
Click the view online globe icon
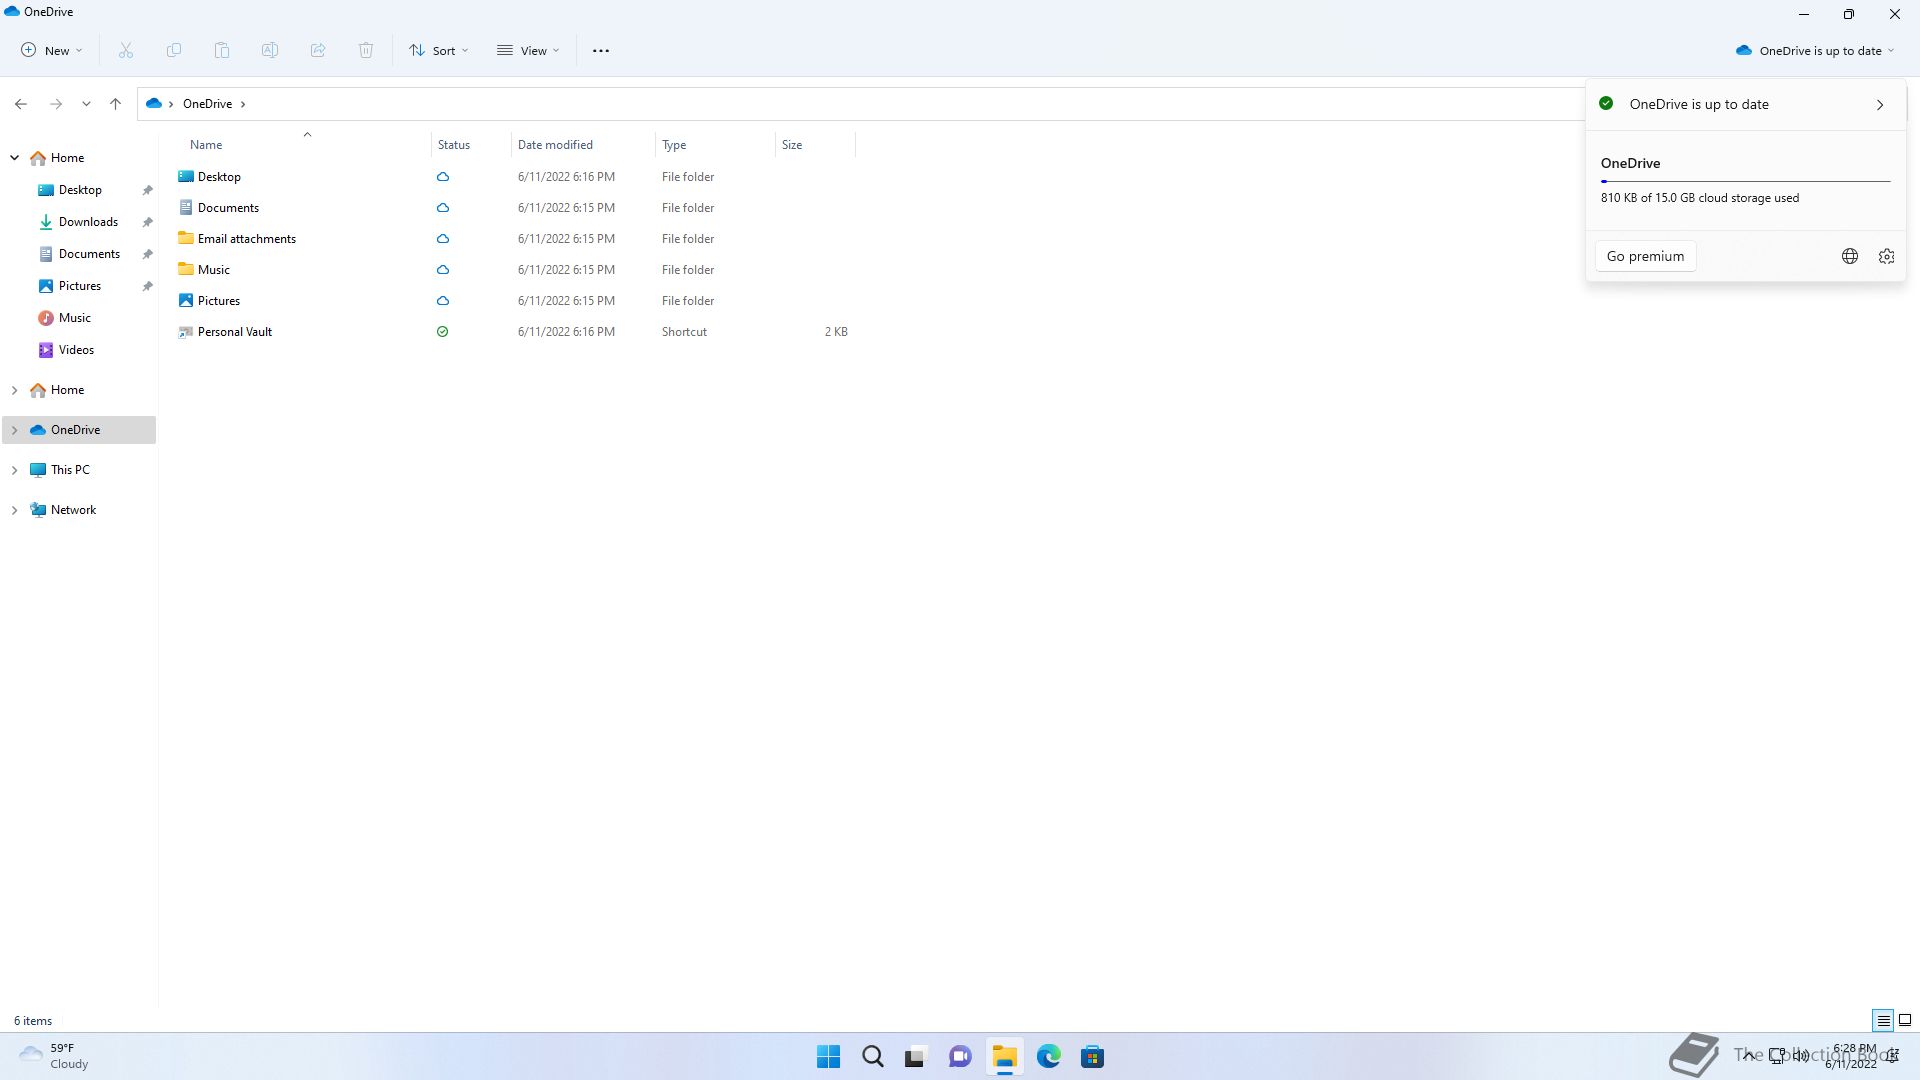point(1850,256)
